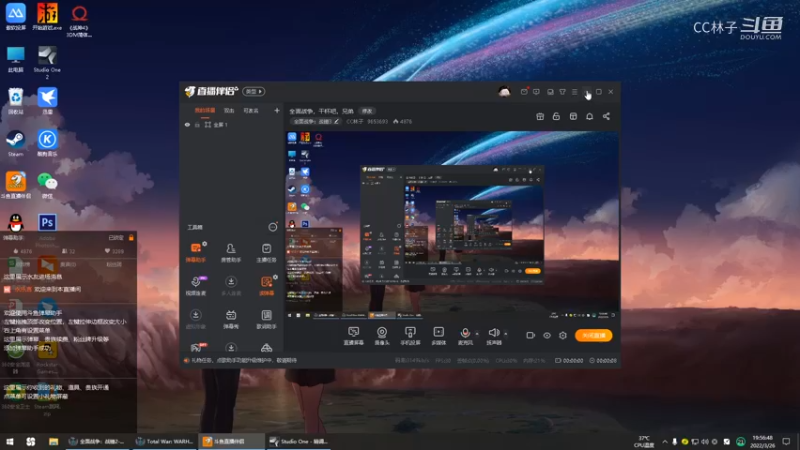Switch to 全面战争 taskbar window
This screenshot has width=800, height=450.
tap(97, 441)
